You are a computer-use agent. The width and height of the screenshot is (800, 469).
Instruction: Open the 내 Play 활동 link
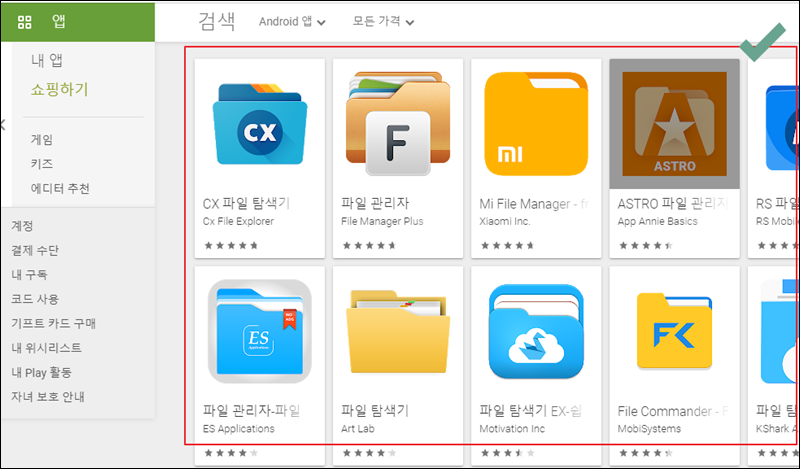click(x=41, y=373)
